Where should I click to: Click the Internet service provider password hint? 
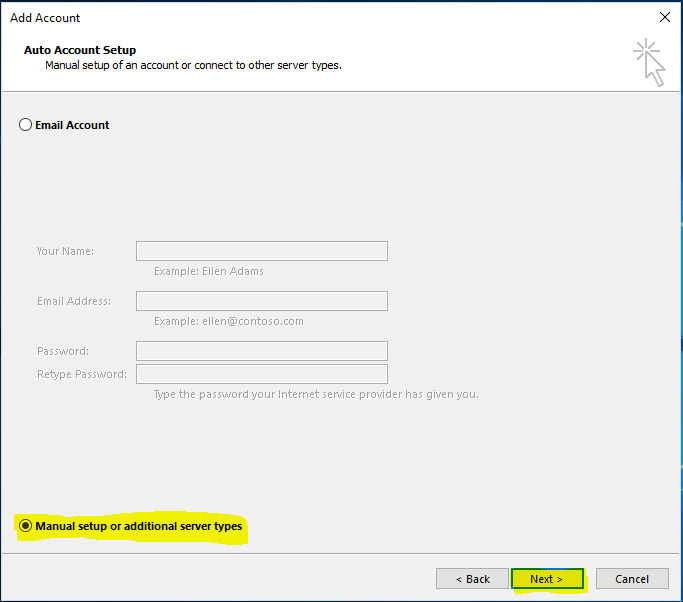click(316, 394)
